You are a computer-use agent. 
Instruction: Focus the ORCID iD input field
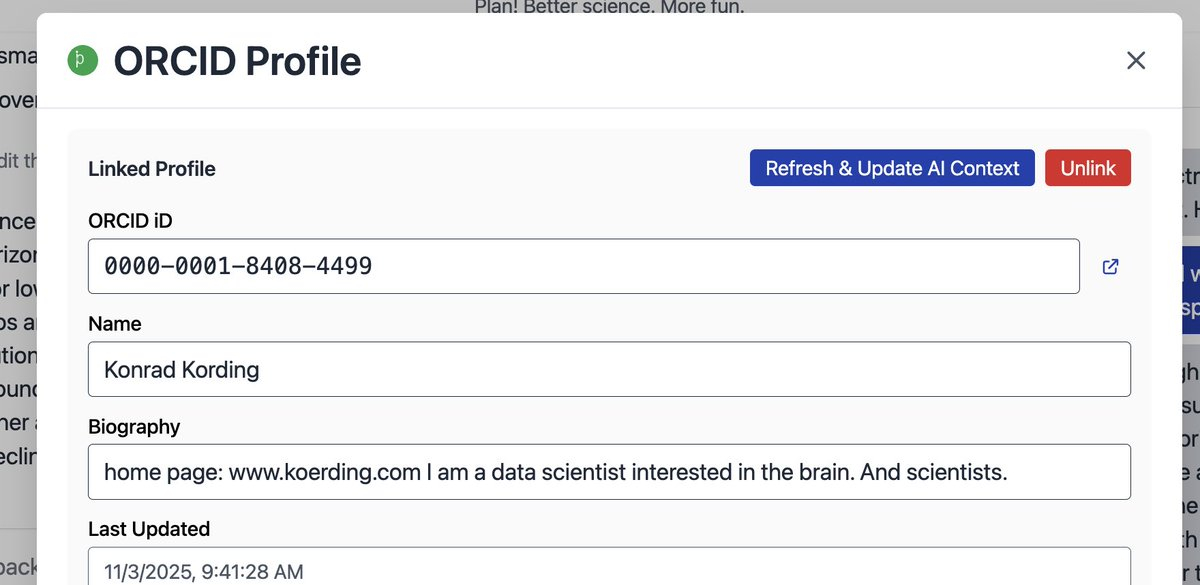(583, 266)
